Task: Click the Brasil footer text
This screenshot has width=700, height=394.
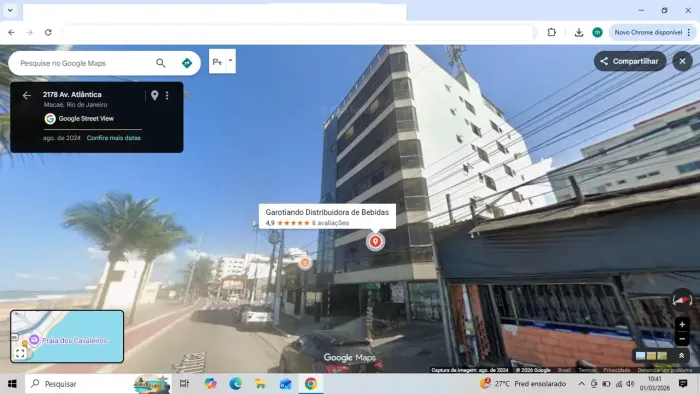Action: coord(564,370)
